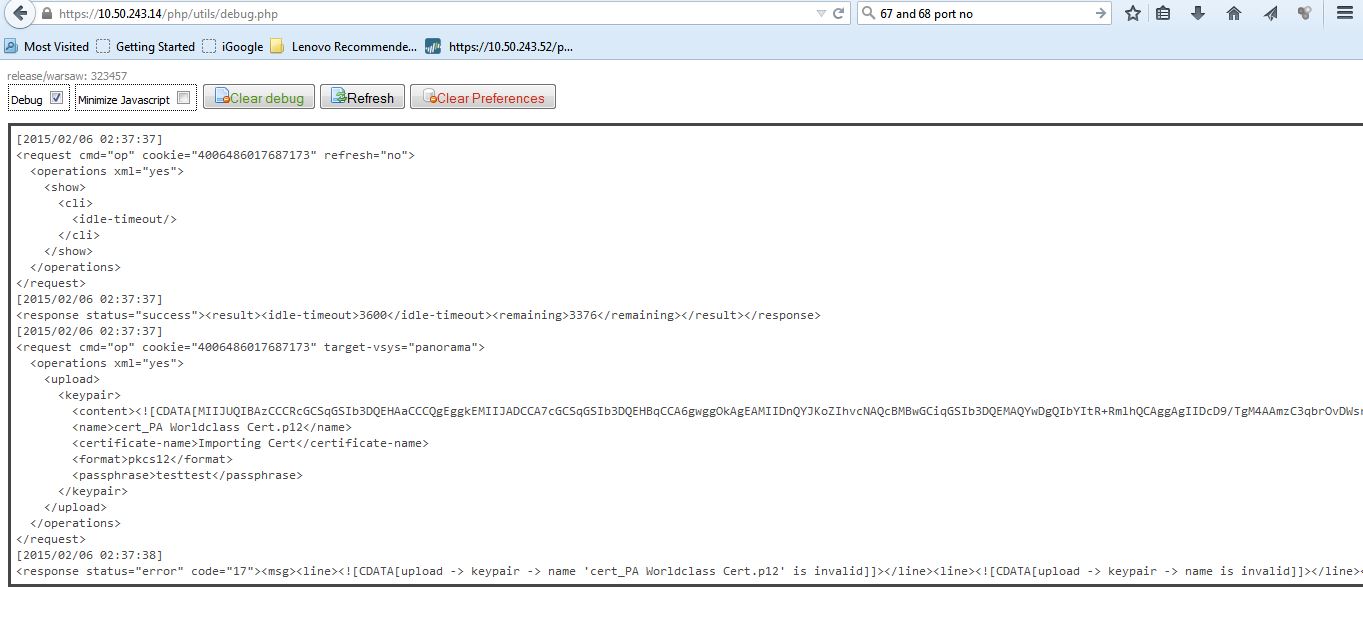Toggle the Debug checkbox
This screenshot has width=1363, height=624.
(57, 98)
